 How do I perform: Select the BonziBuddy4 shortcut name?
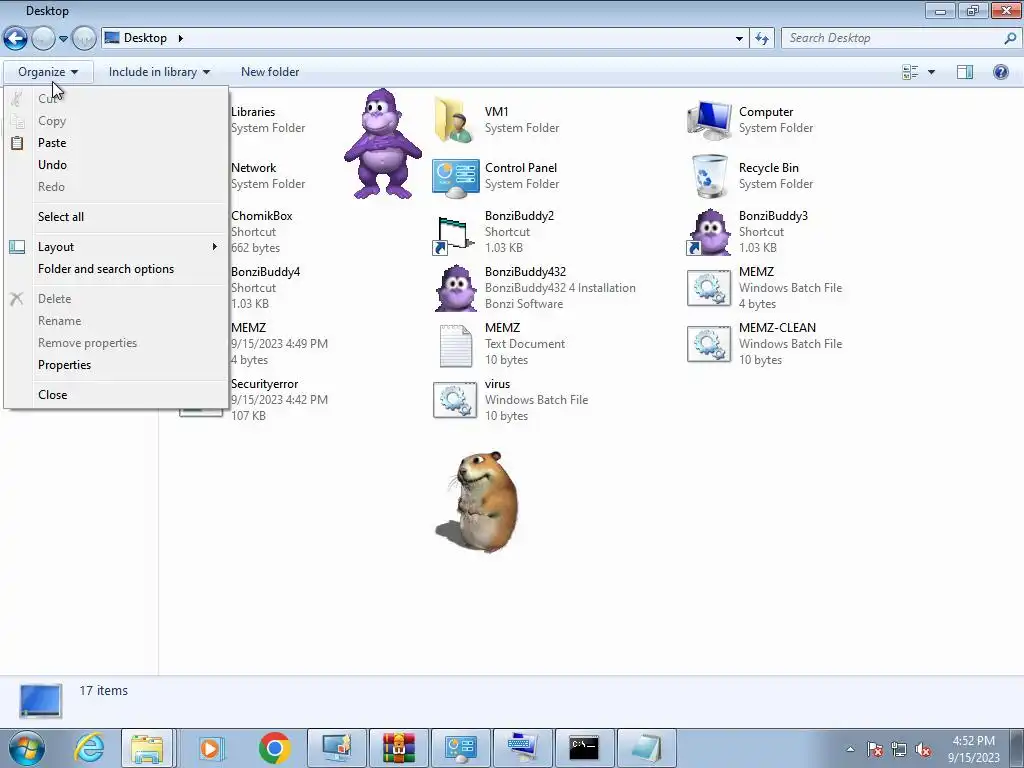(x=265, y=272)
